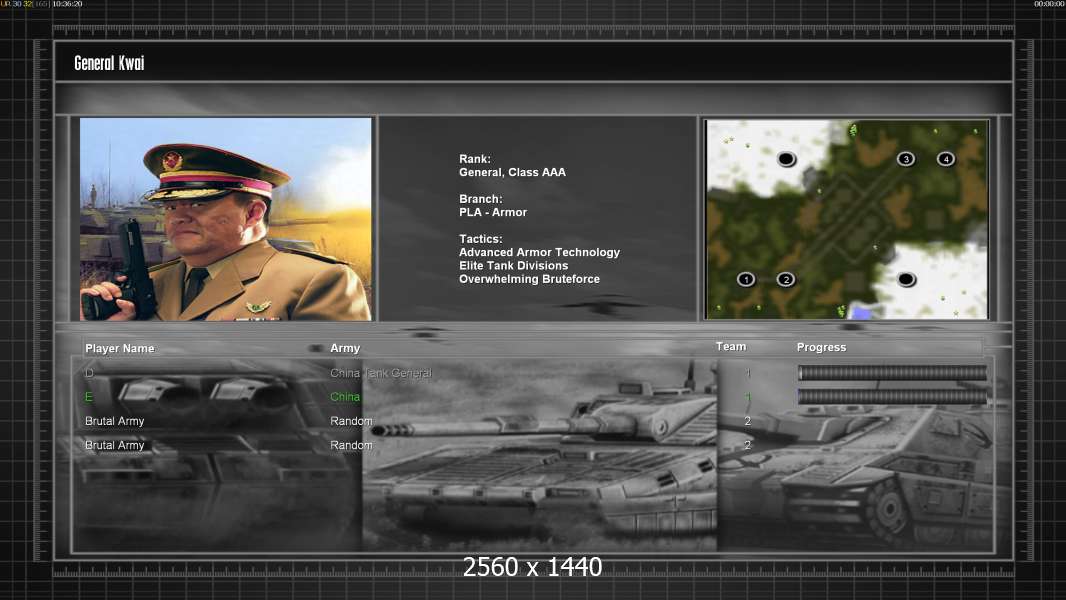Click the "Team" column header
Image resolution: width=1066 pixels, height=600 pixels.
(731, 347)
